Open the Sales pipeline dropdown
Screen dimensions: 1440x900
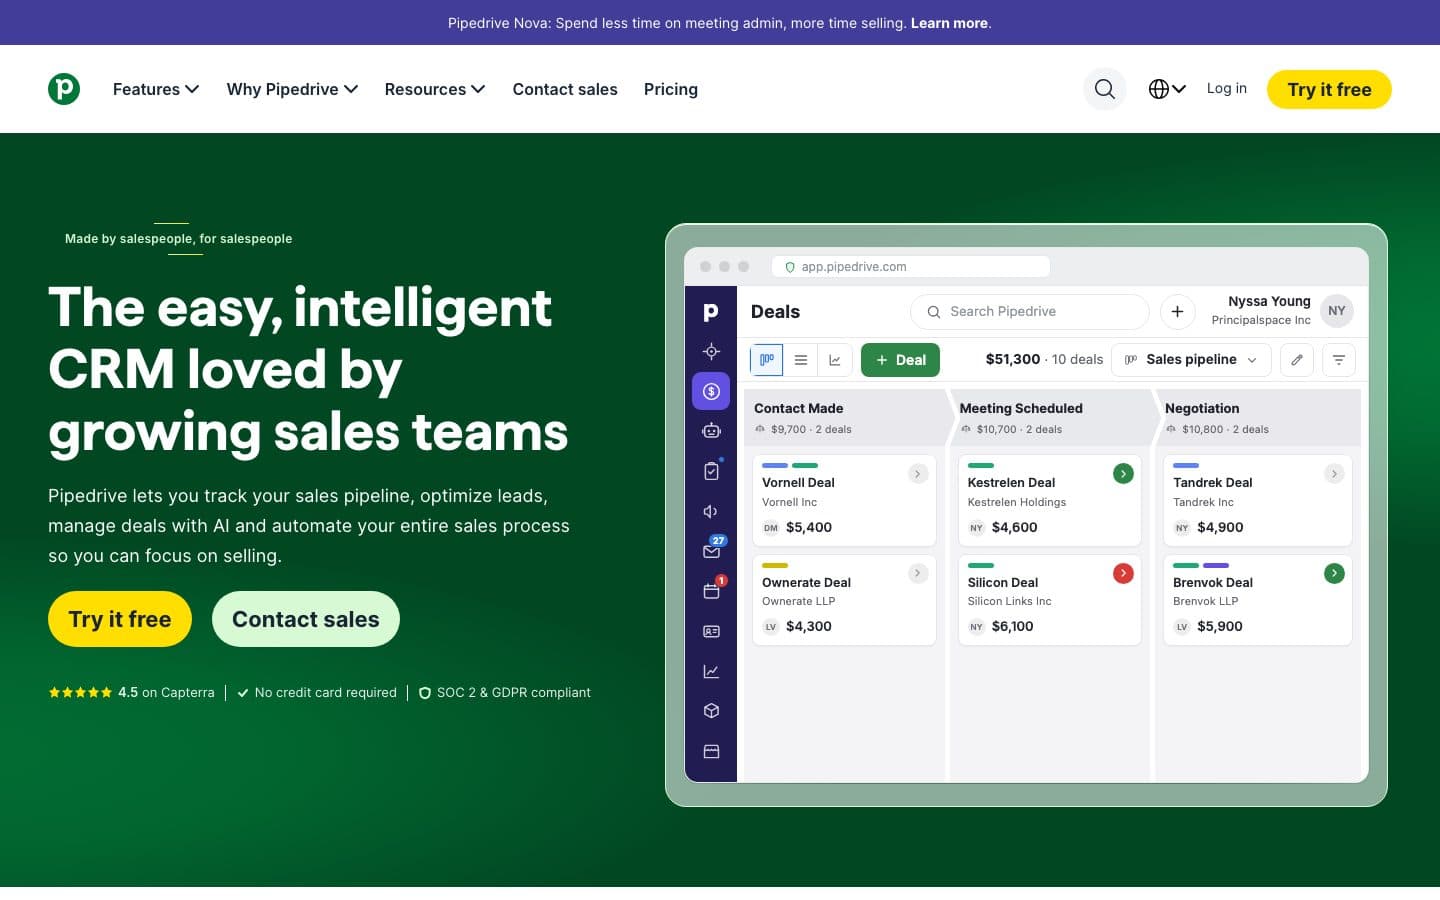(x=1191, y=360)
